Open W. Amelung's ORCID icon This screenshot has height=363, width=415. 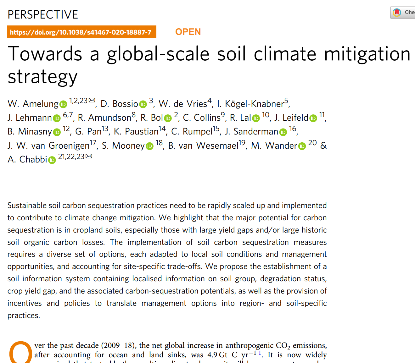(x=63, y=104)
